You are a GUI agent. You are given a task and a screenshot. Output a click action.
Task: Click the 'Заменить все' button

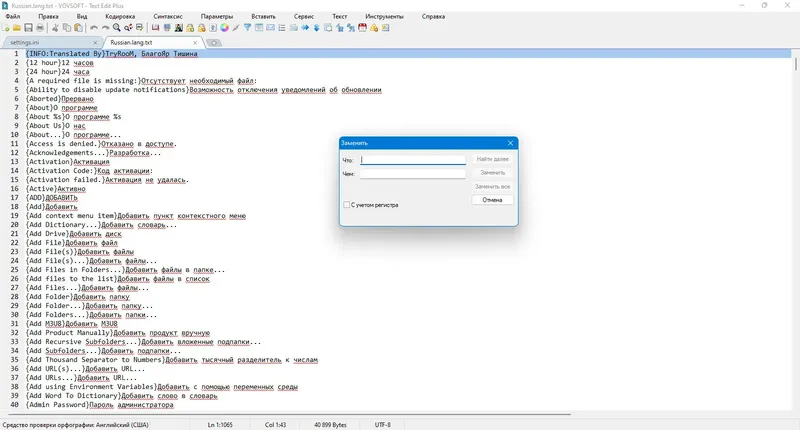[x=492, y=187]
